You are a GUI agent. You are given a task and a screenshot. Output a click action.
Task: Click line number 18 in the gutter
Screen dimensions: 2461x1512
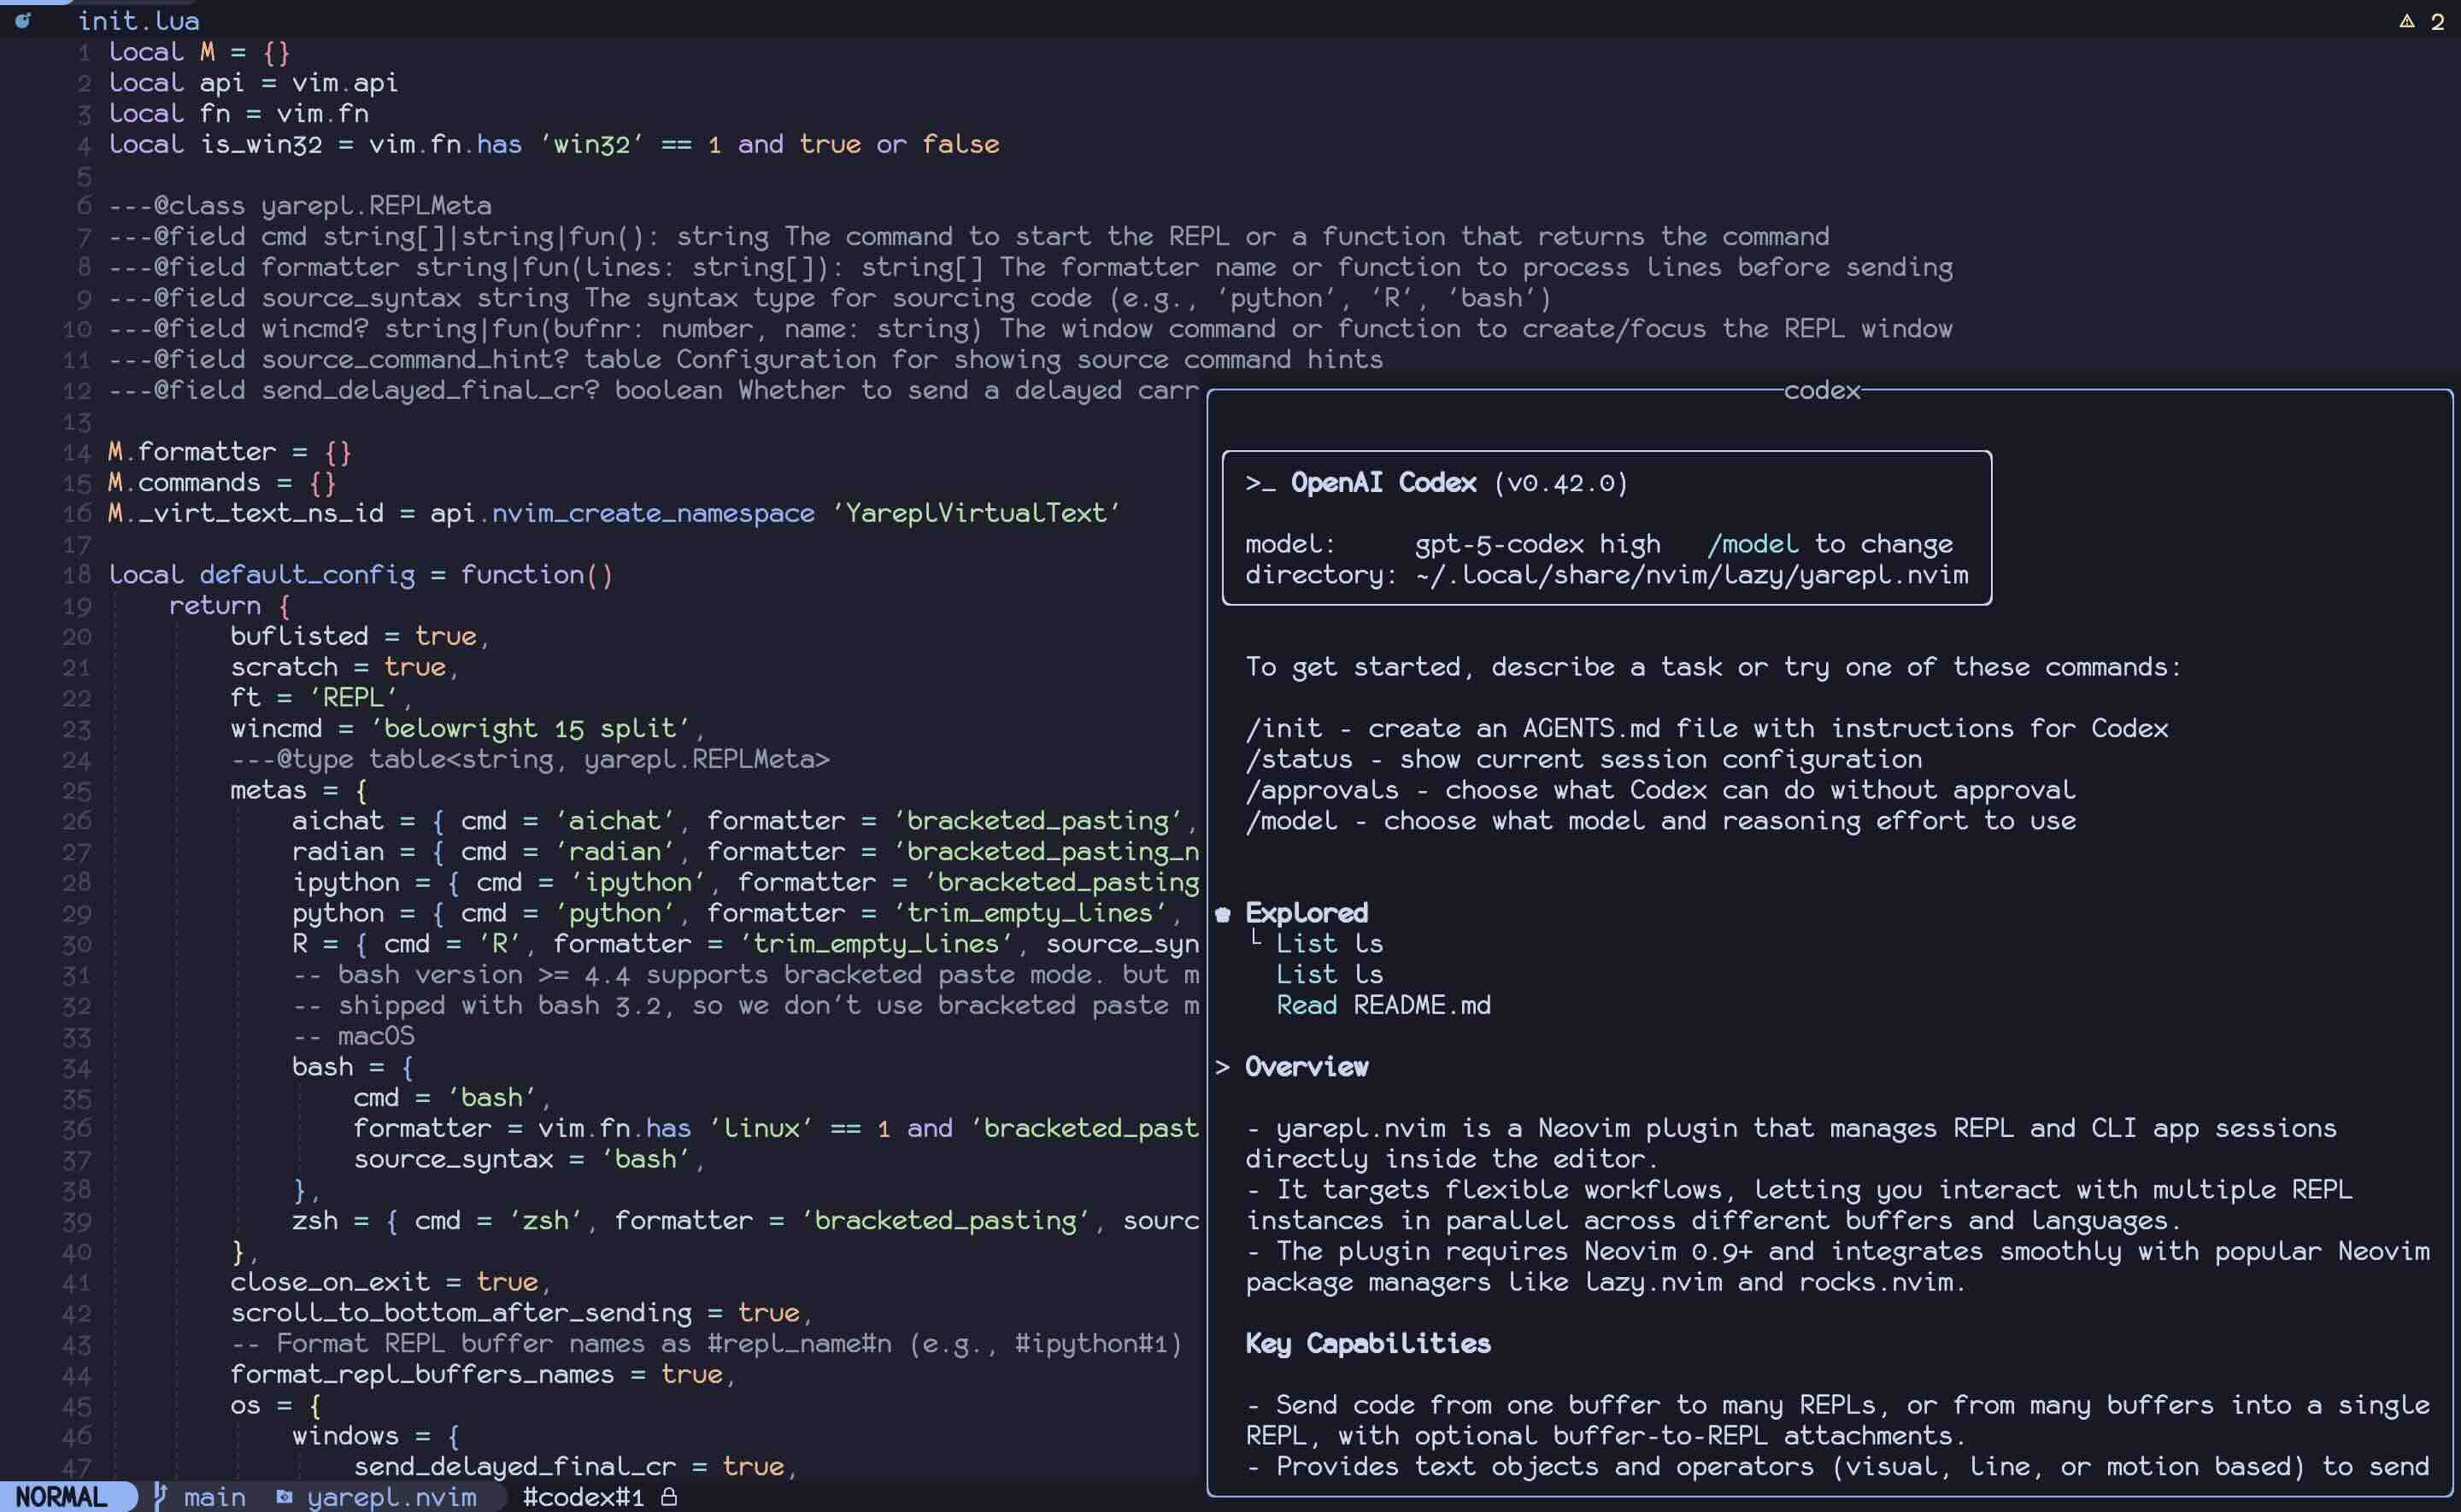(x=77, y=575)
